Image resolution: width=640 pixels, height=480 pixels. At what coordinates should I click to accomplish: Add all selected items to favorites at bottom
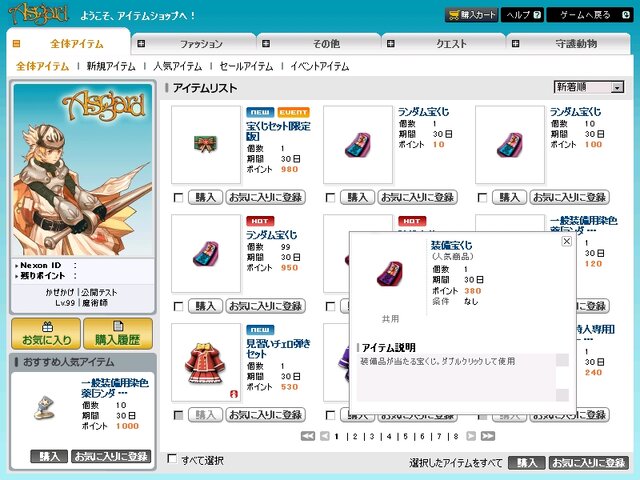[589, 462]
